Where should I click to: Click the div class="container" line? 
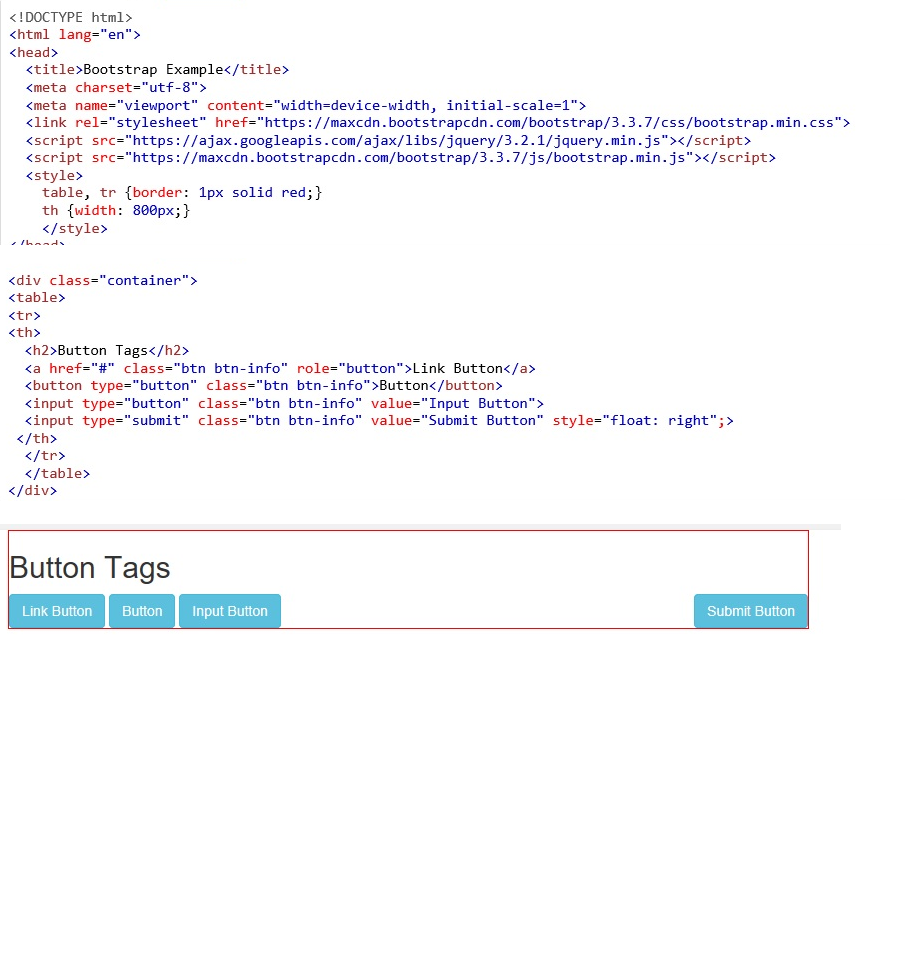[x=103, y=280]
